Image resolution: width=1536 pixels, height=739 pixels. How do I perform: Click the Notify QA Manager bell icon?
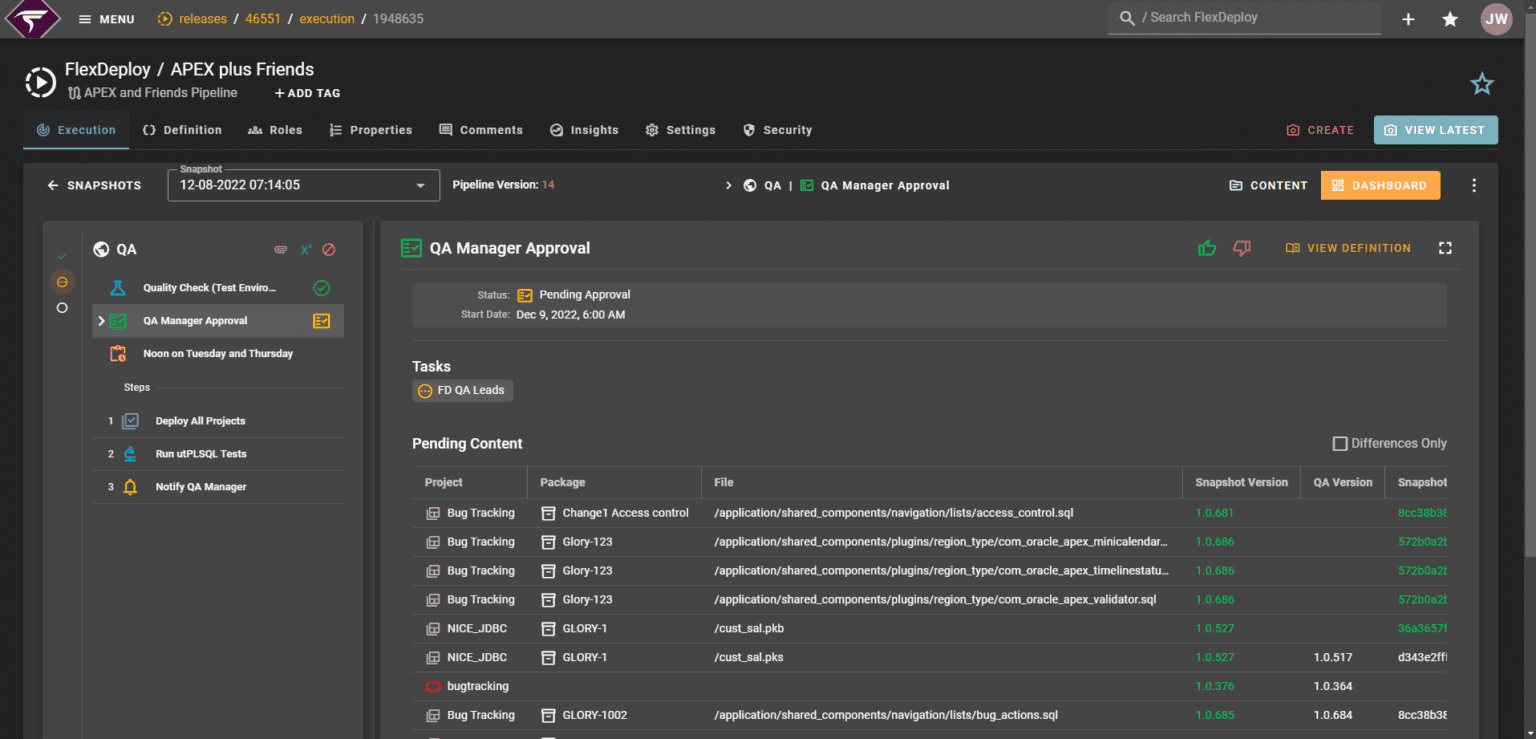pyautogui.click(x=131, y=487)
